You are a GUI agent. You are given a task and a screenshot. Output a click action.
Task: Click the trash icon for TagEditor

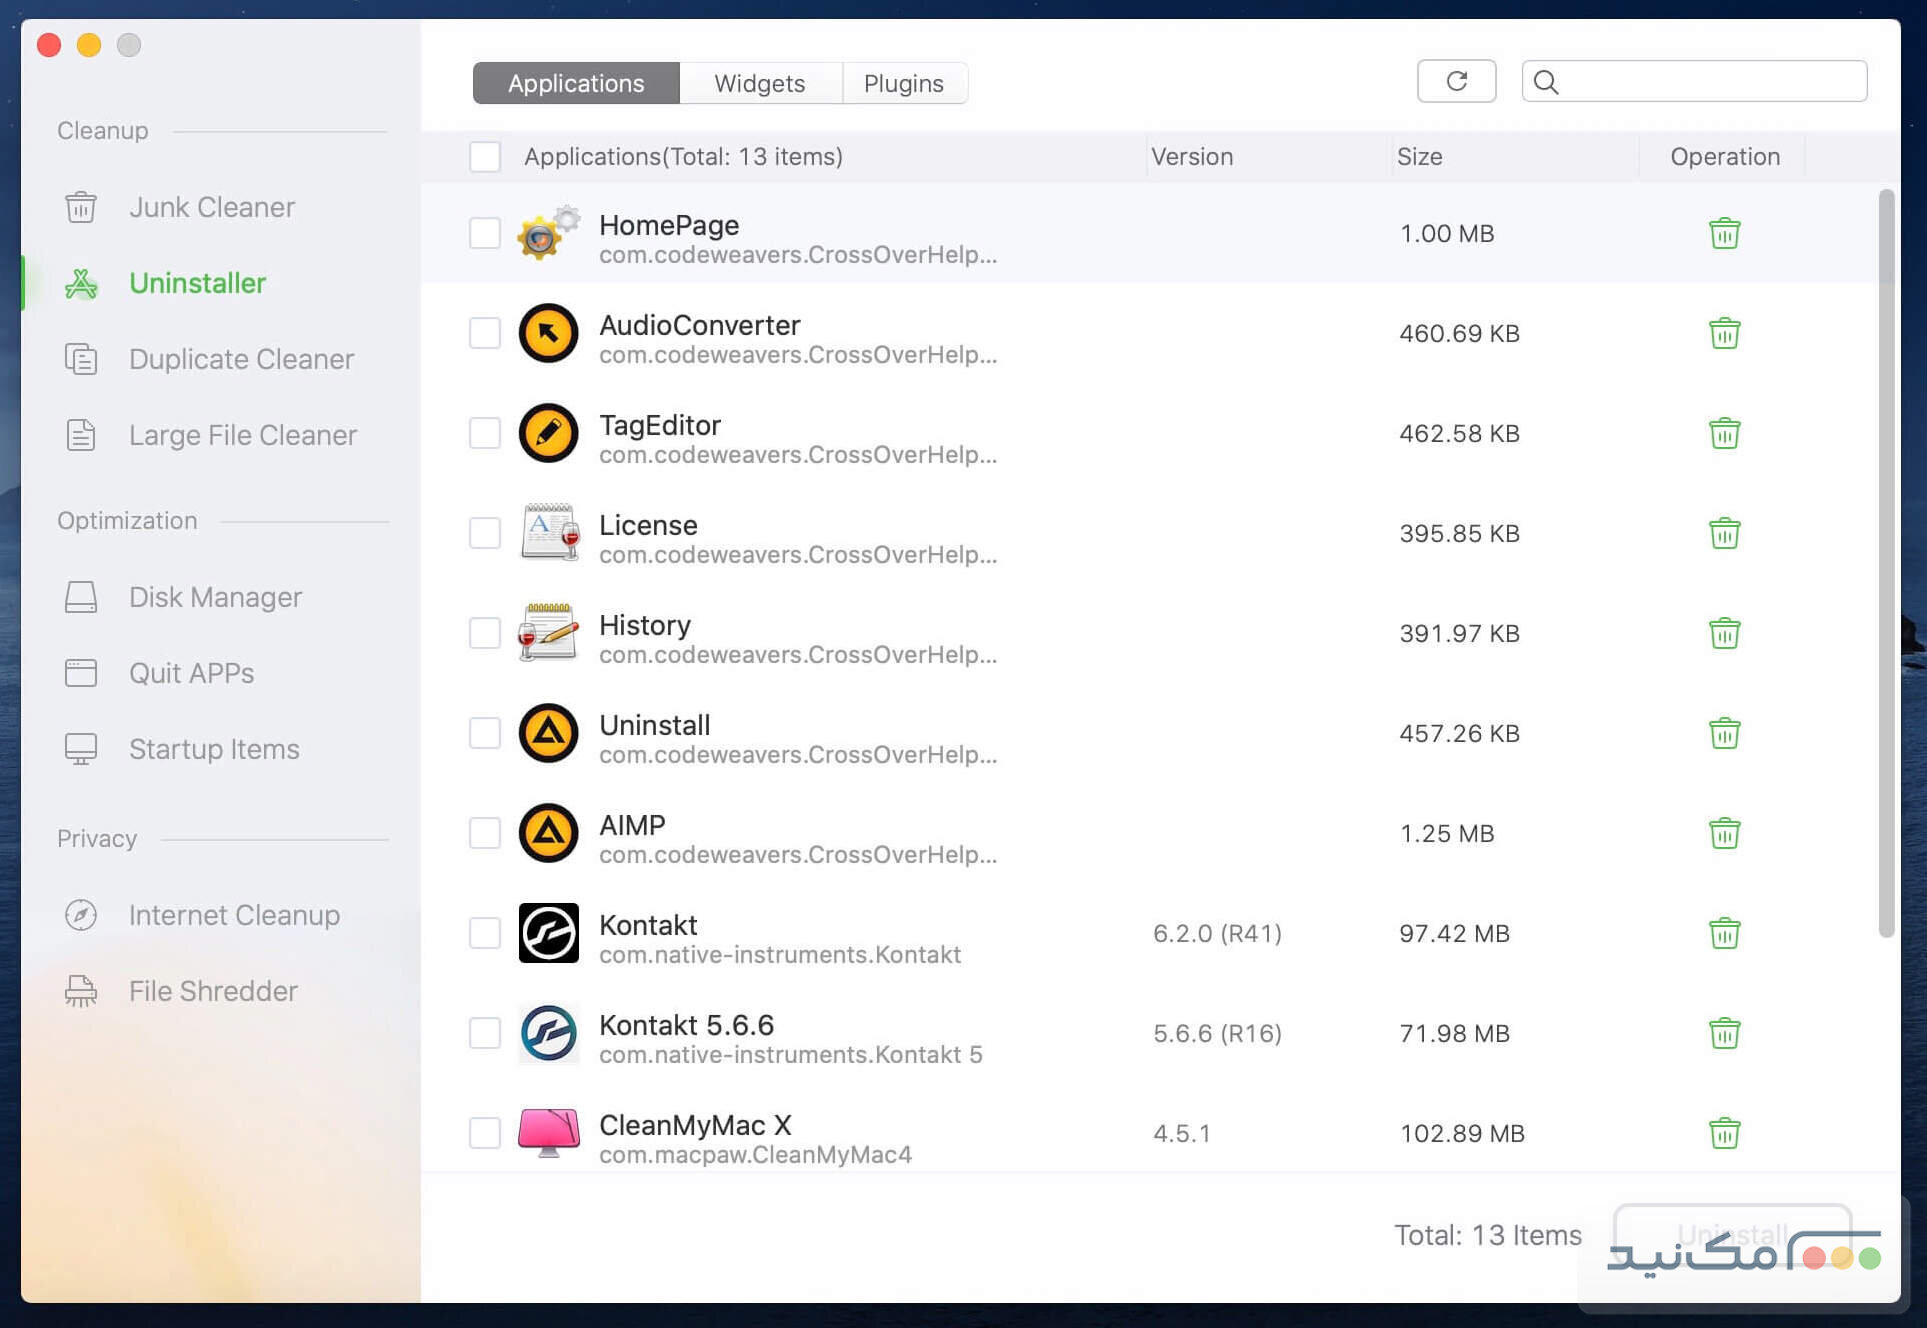(1724, 433)
